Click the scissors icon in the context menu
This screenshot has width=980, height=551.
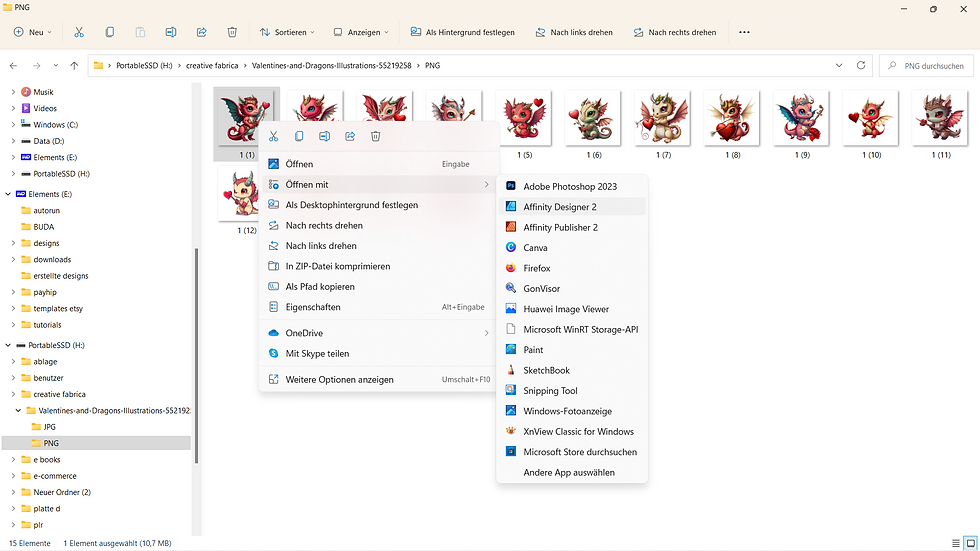(x=273, y=136)
